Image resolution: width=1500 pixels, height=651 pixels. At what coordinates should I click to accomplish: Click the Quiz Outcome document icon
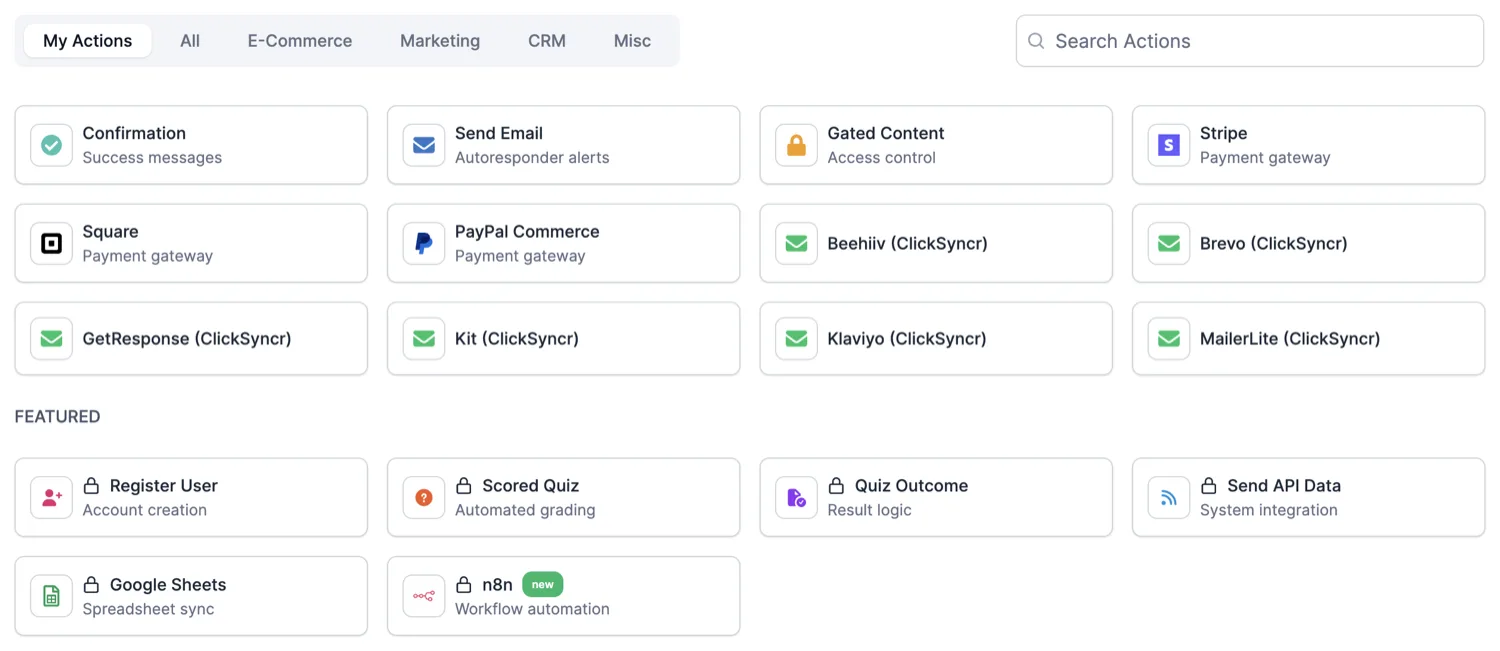point(796,497)
